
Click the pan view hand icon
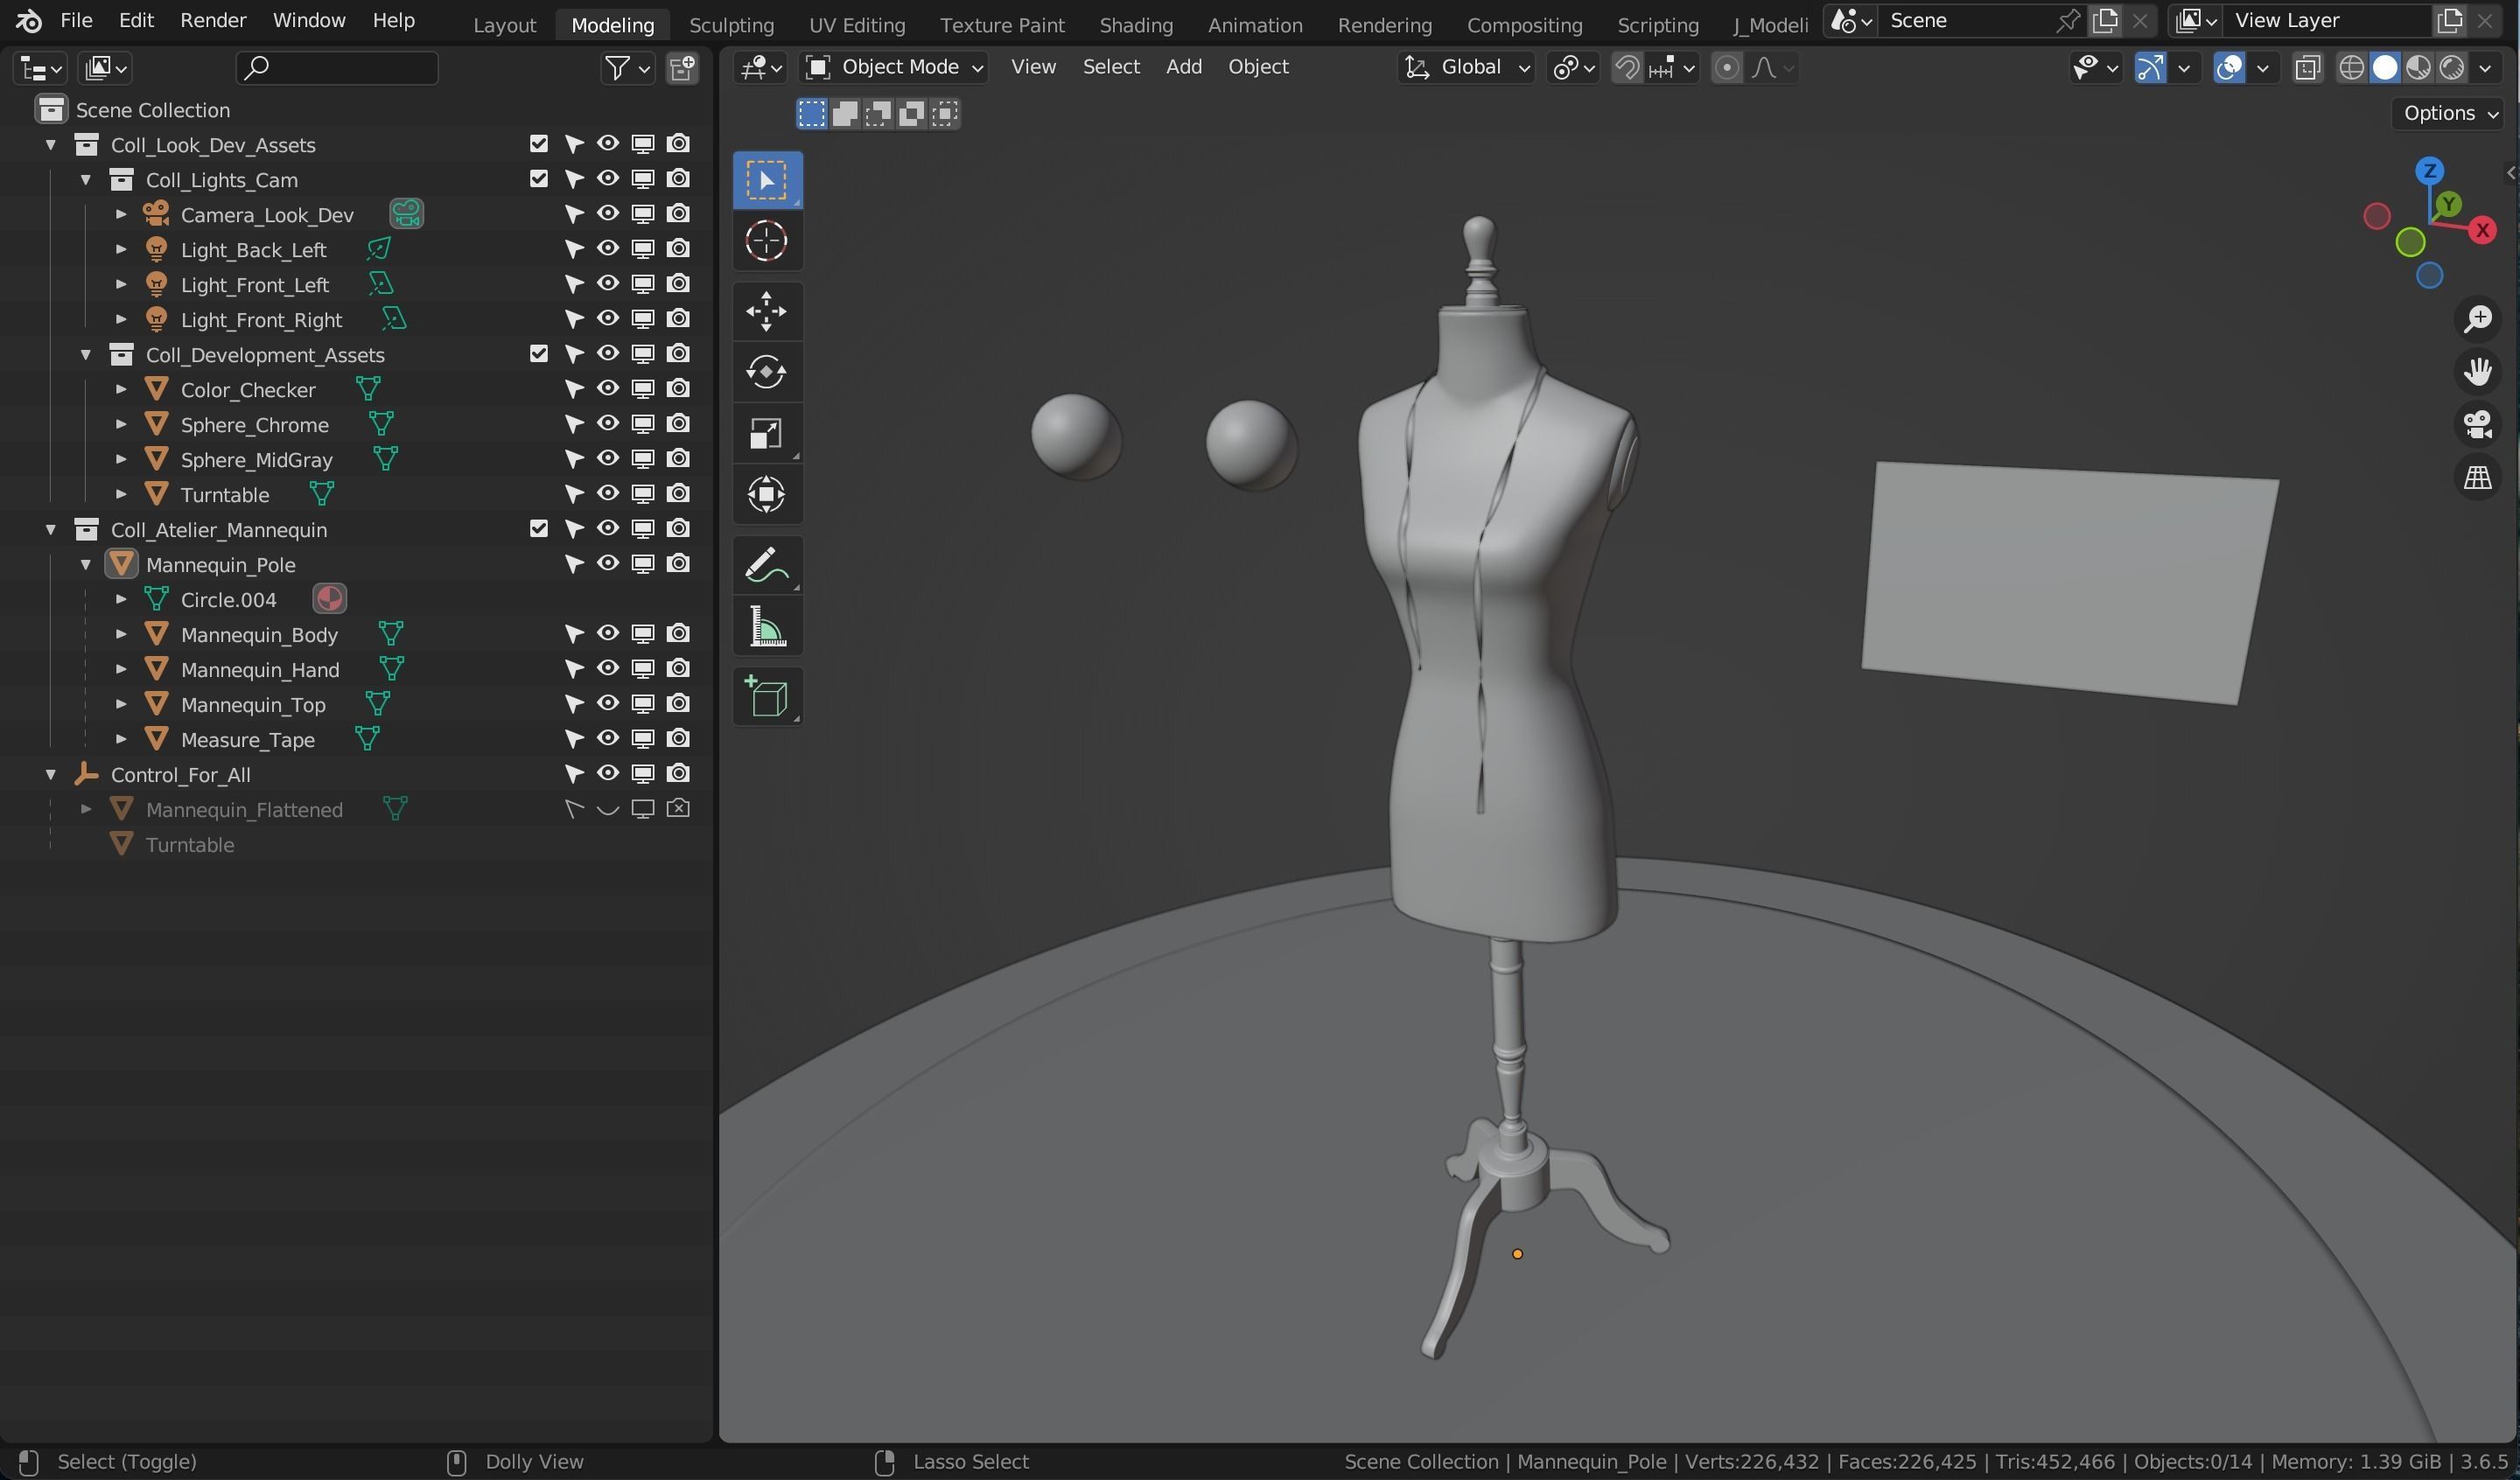click(2478, 372)
